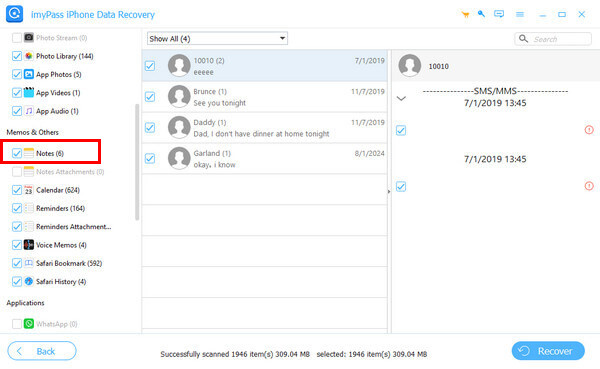The width and height of the screenshot is (600, 369).
Task: Click the Photo Stream camera icon
Action: coord(29,38)
